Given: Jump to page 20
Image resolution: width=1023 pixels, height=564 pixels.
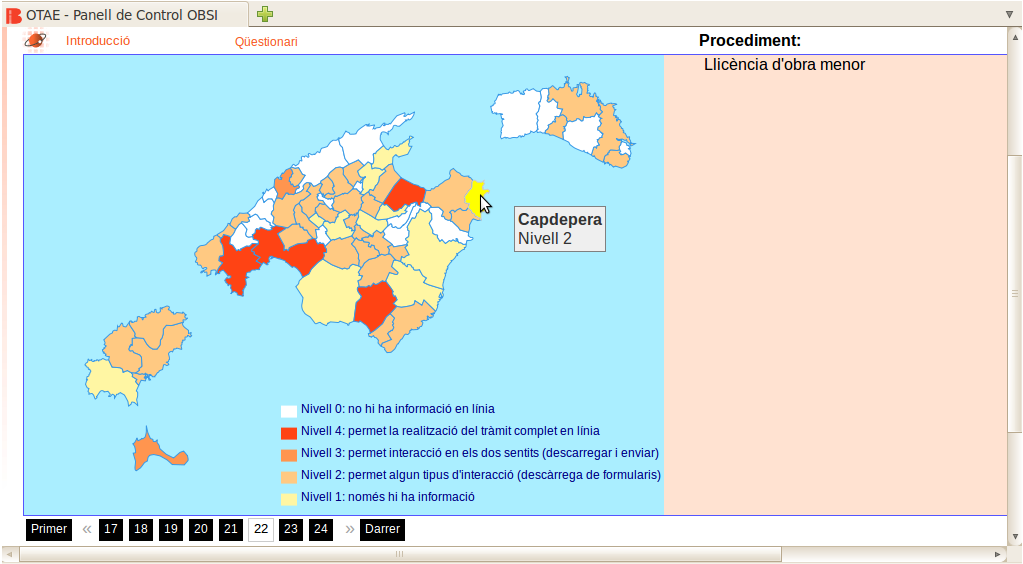Looking at the screenshot, I should [x=201, y=529].
